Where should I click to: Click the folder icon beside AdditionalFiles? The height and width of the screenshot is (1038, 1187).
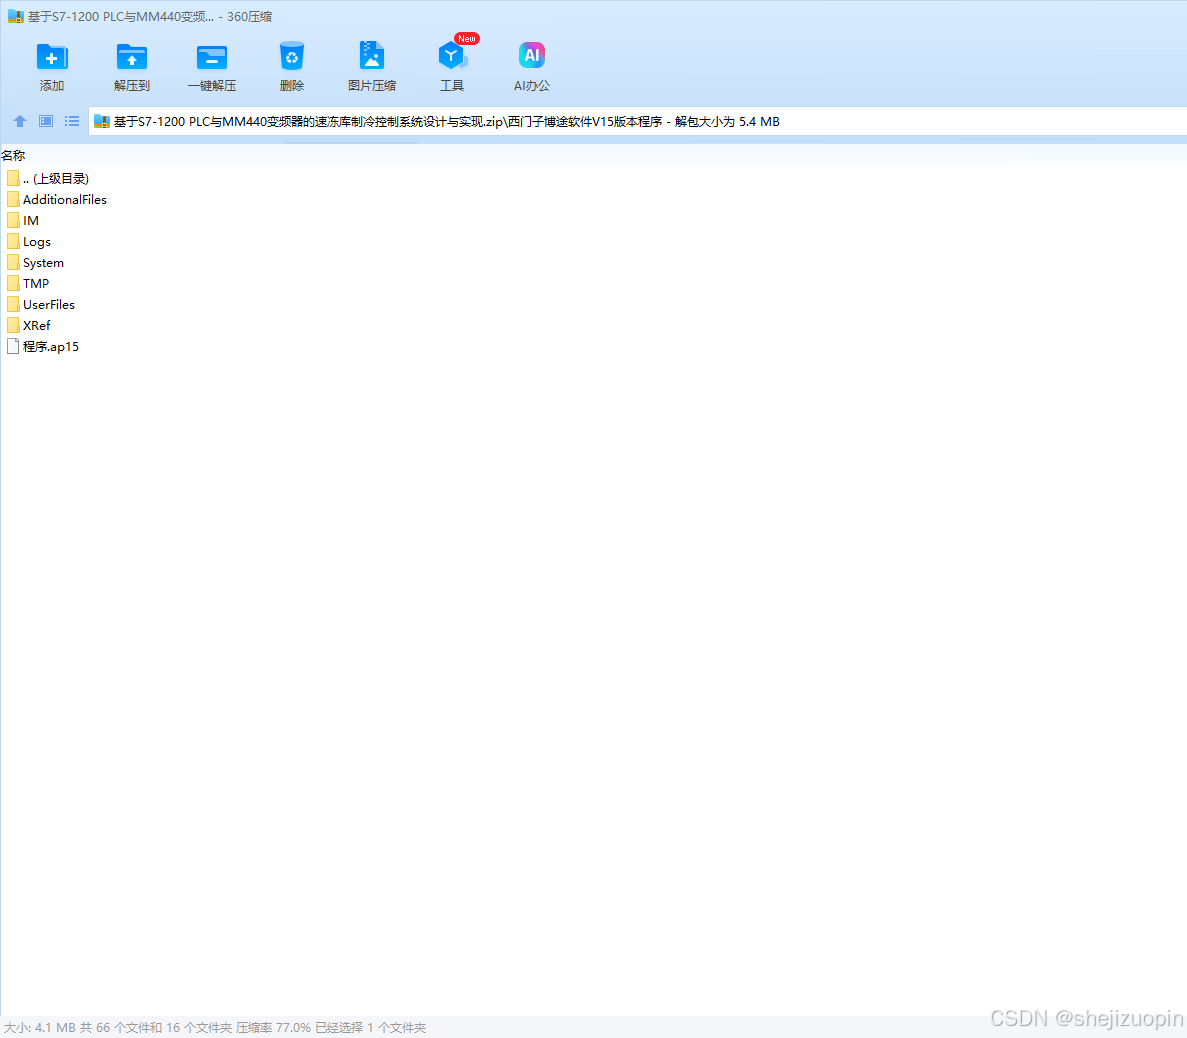tap(13, 200)
